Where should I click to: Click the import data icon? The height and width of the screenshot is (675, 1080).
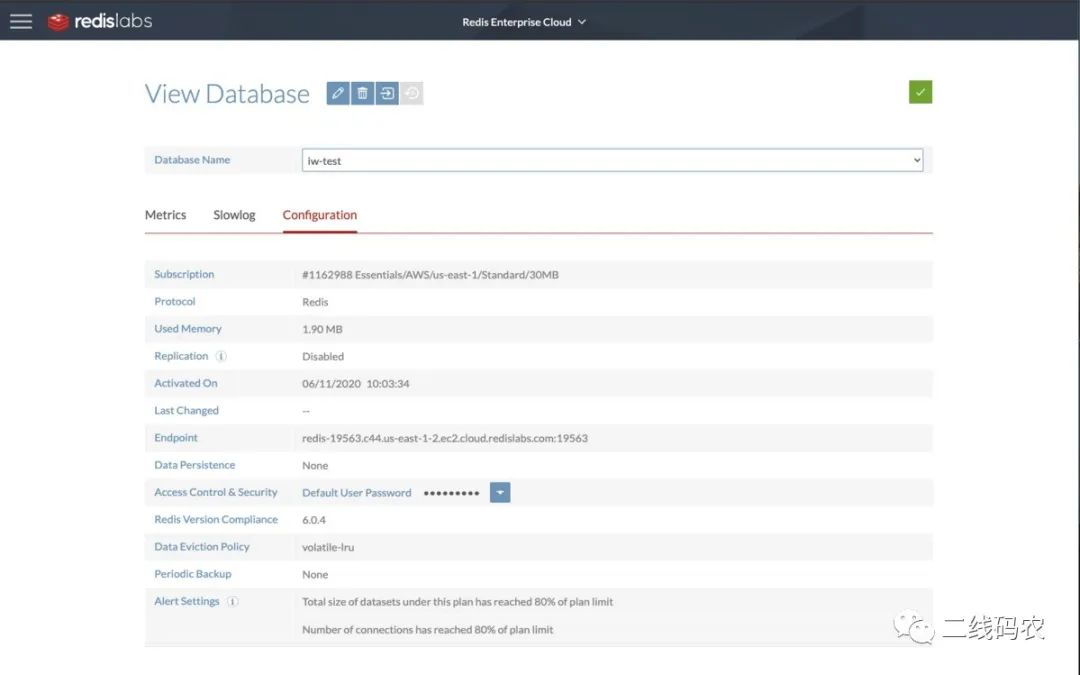pos(387,93)
